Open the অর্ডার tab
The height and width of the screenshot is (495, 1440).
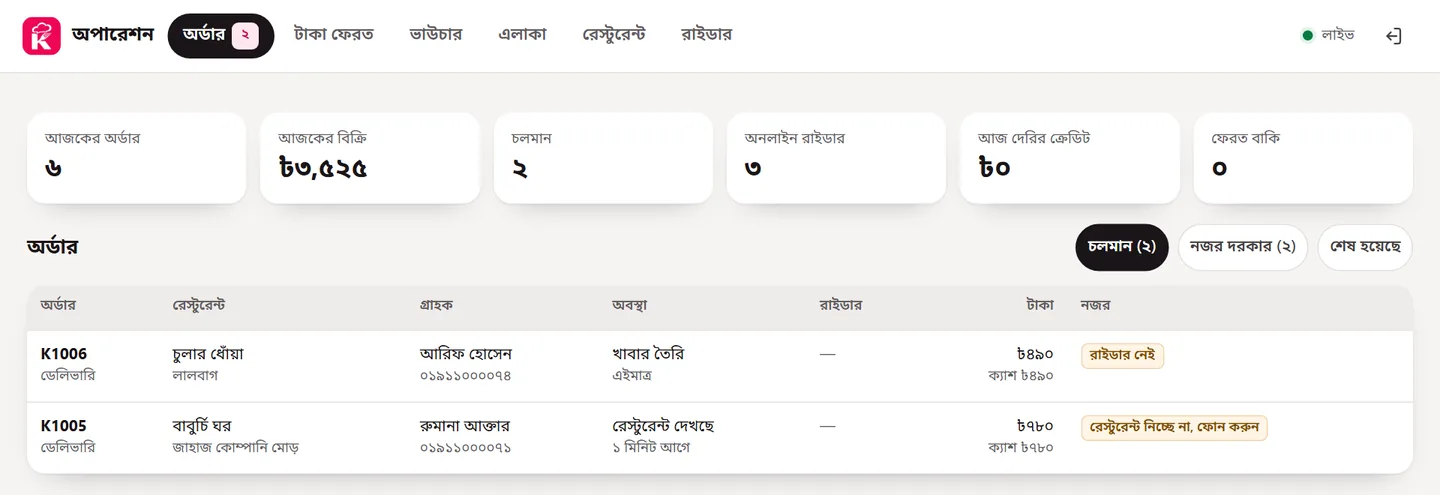(x=221, y=36)
